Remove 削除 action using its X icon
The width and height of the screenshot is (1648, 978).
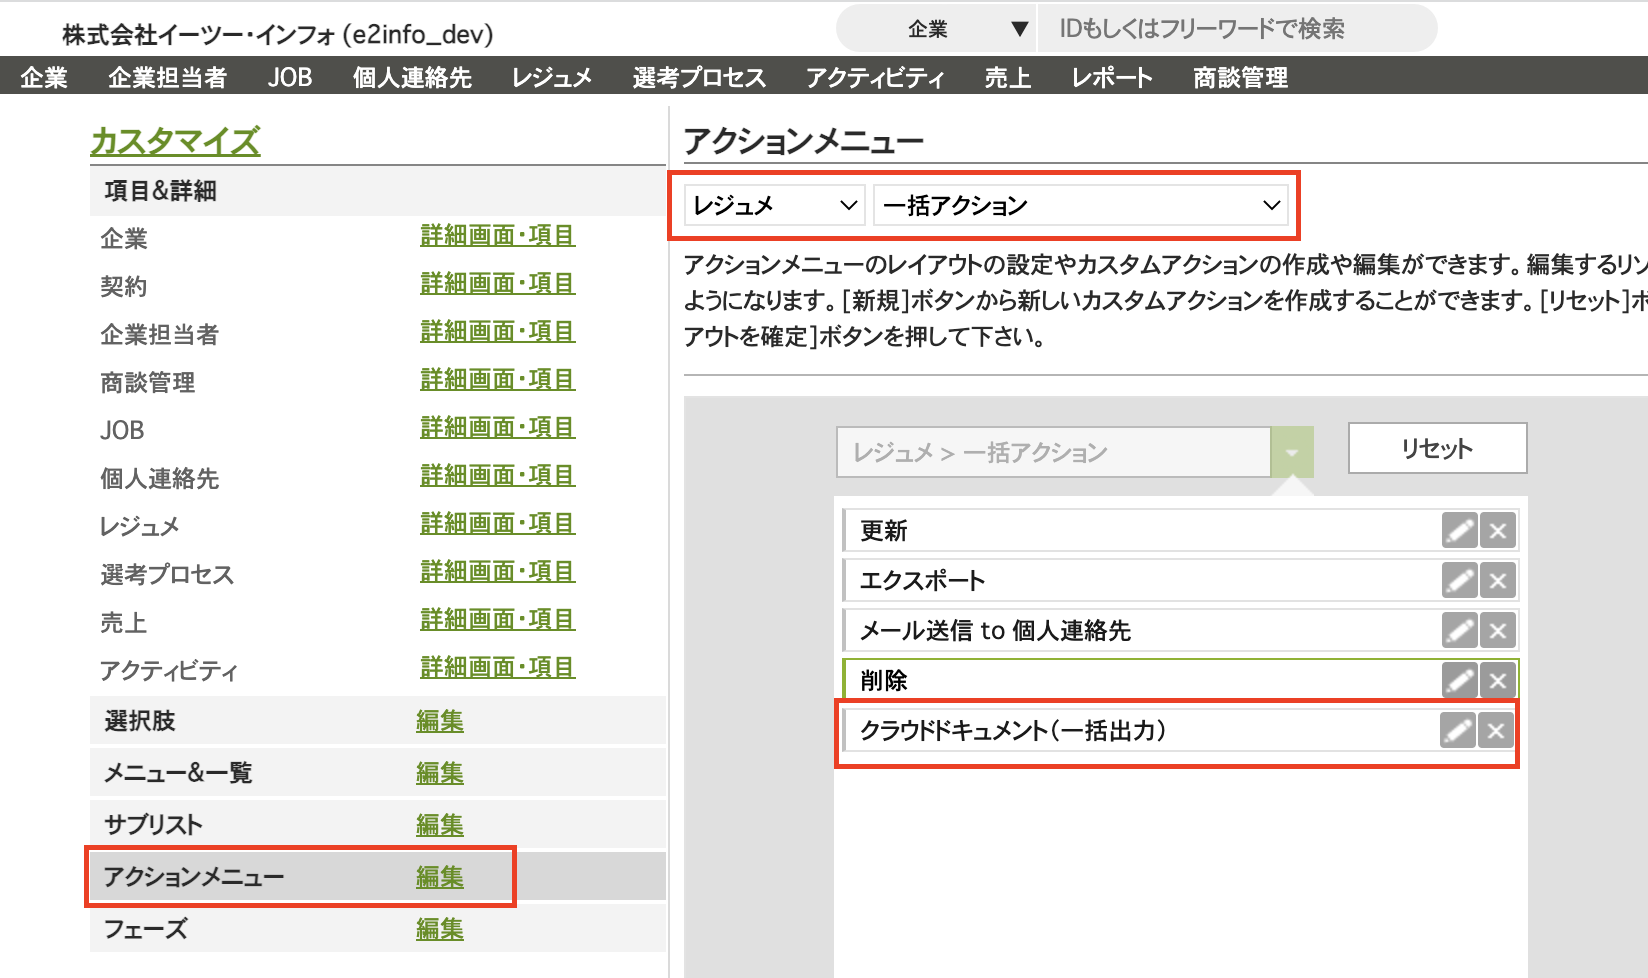tap(1498, 681)
